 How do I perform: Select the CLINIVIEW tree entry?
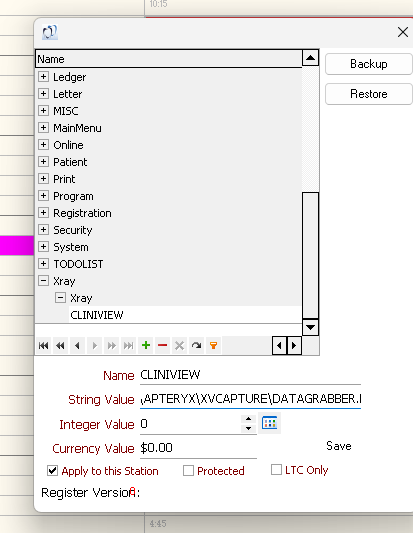97,315
